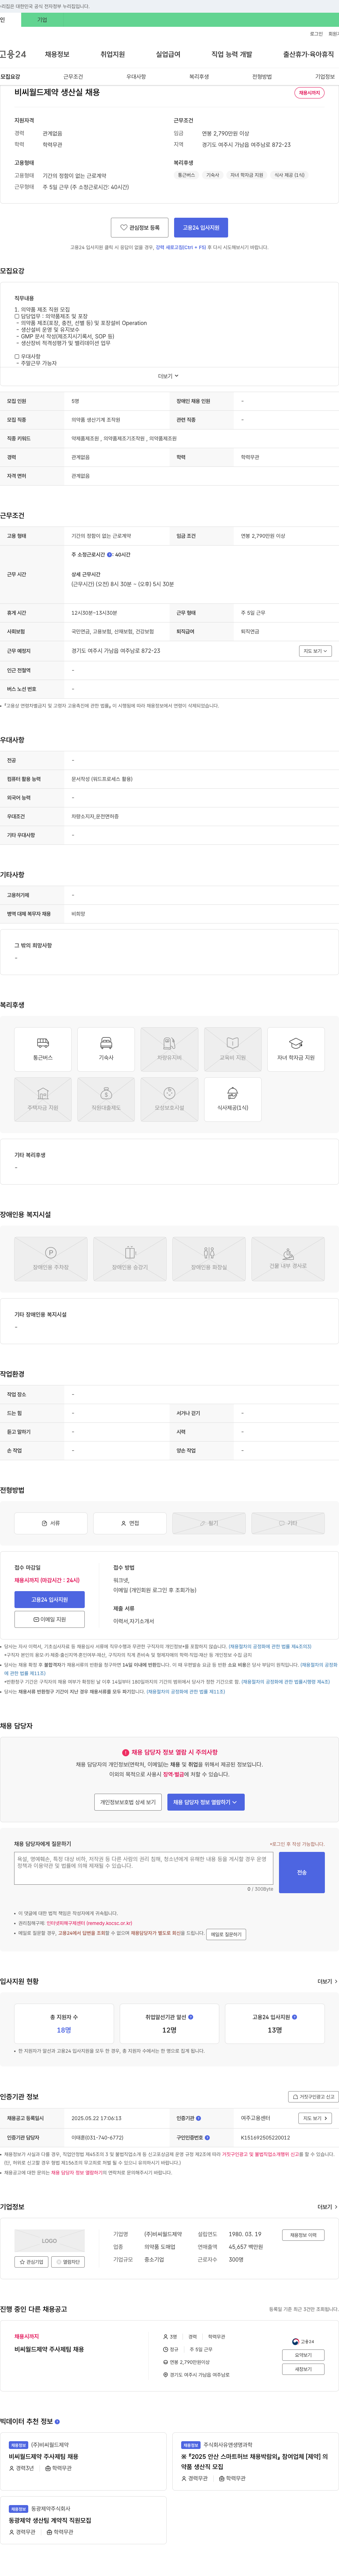The height and width of the screenshot is (2576, 339).
Task: Click the 메일로 질문하기 button
Action: point(226,1934)
